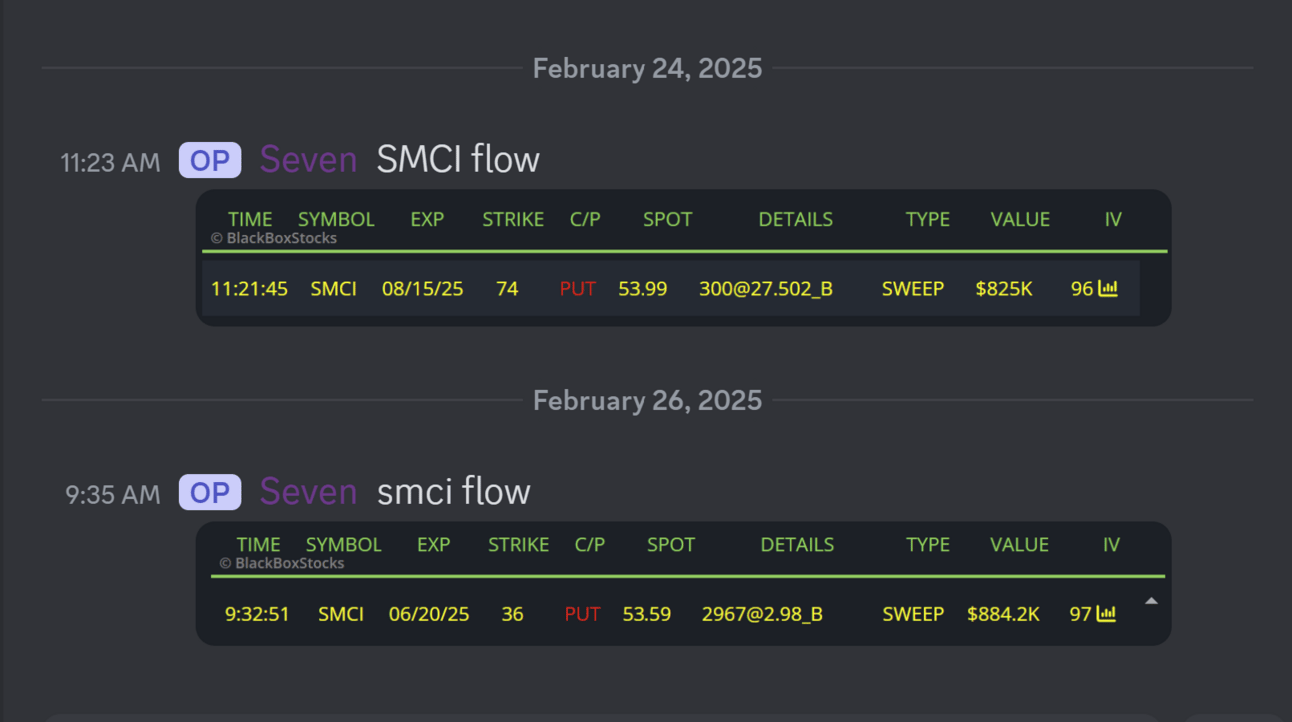This screenshot has width=1292, height=722.
Task: Click the $884.2K value cell
Action: coord(1003,614)
